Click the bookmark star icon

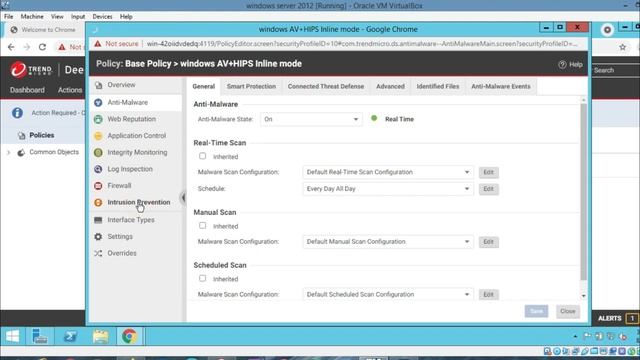[622, 47]
